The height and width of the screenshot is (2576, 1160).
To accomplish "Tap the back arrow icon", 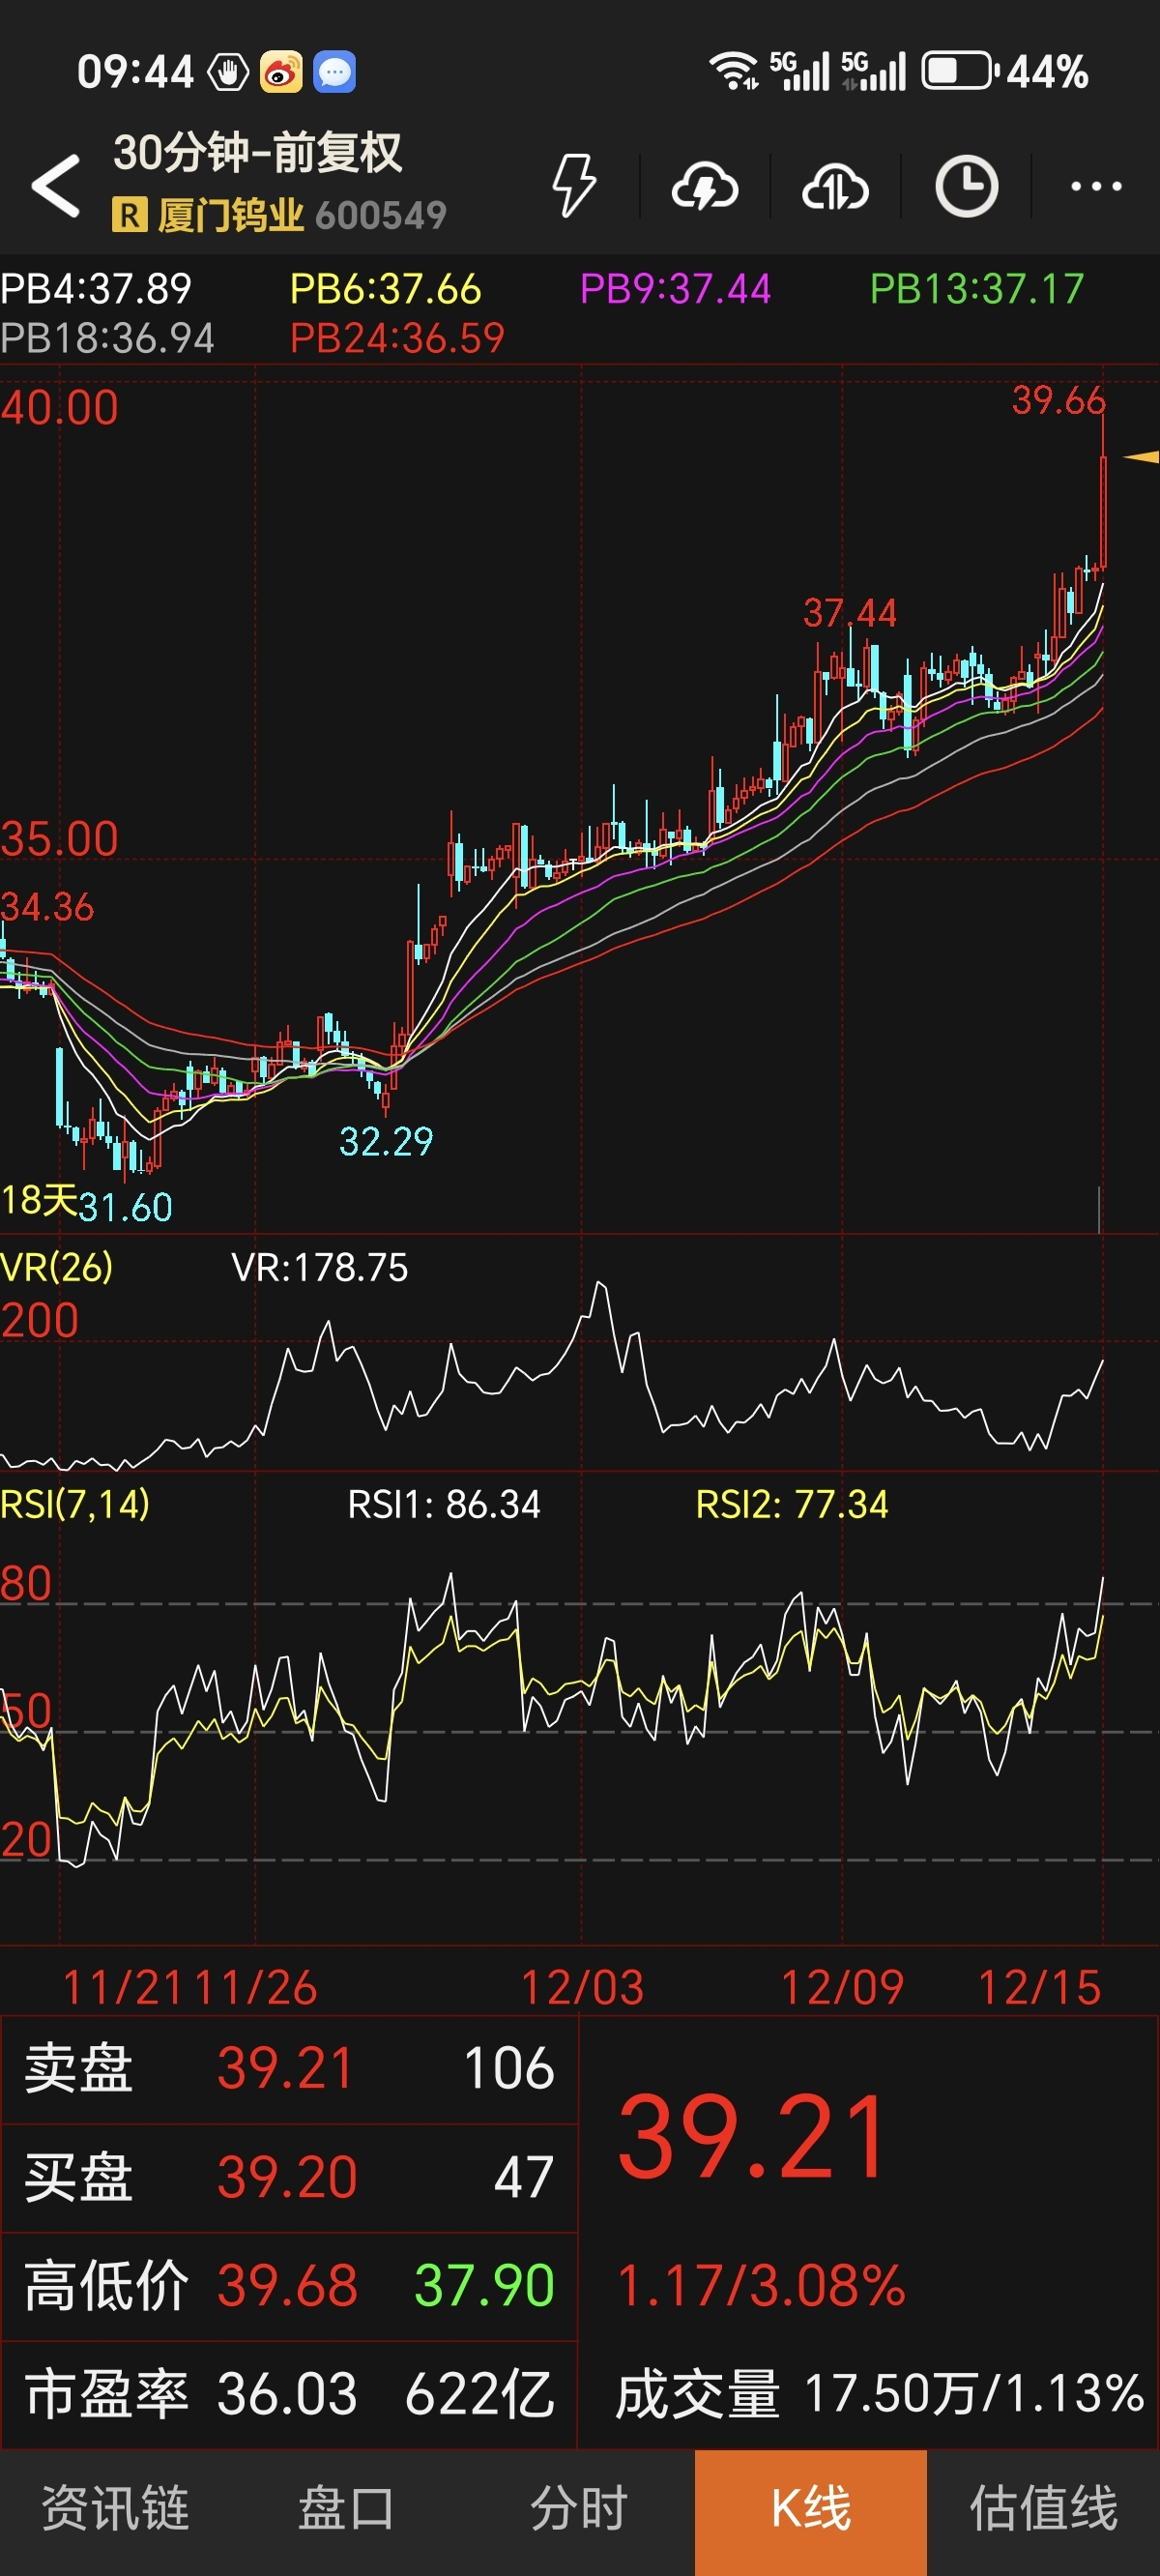I will click(56, 185).
